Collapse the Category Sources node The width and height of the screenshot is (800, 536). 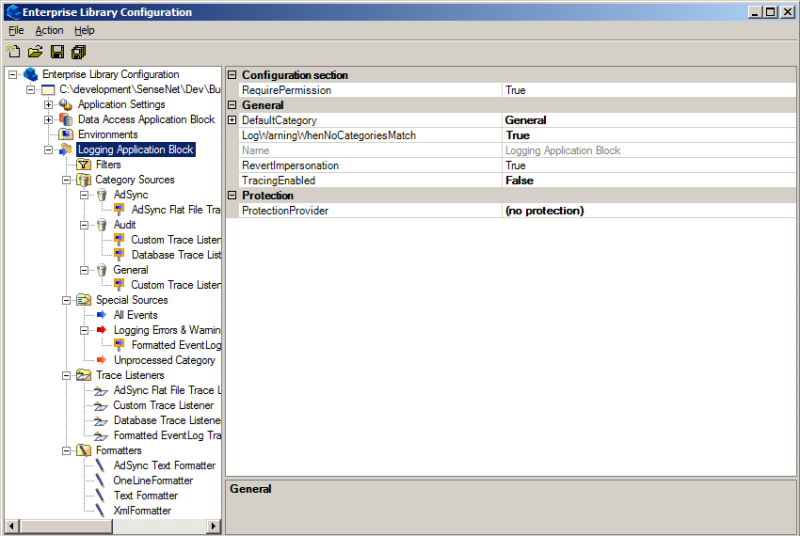(66, 180)
